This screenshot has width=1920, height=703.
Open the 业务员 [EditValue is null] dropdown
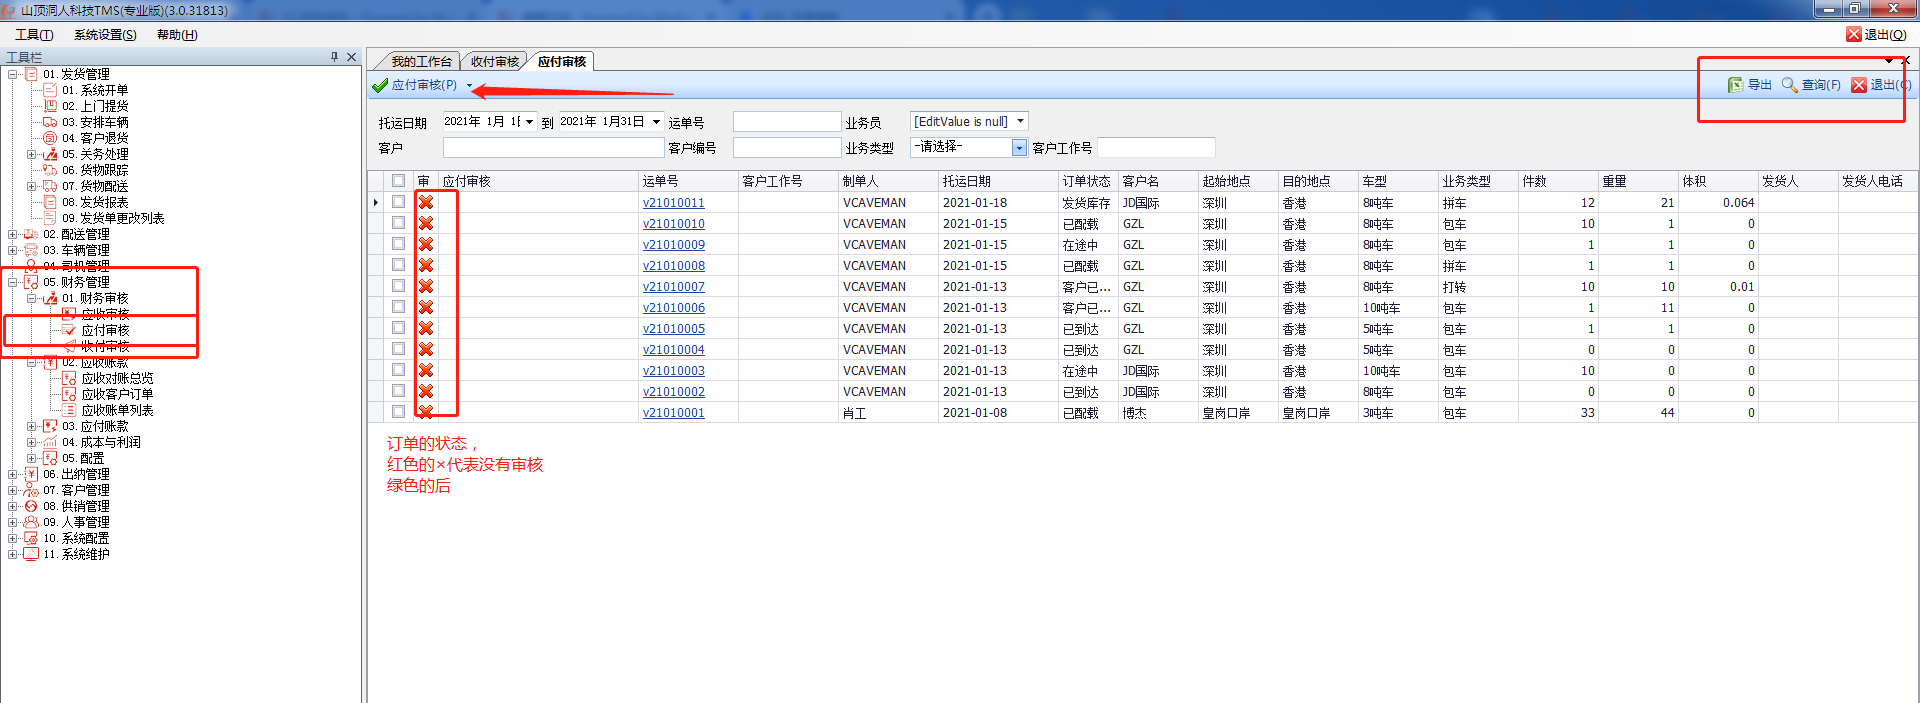1020,122
